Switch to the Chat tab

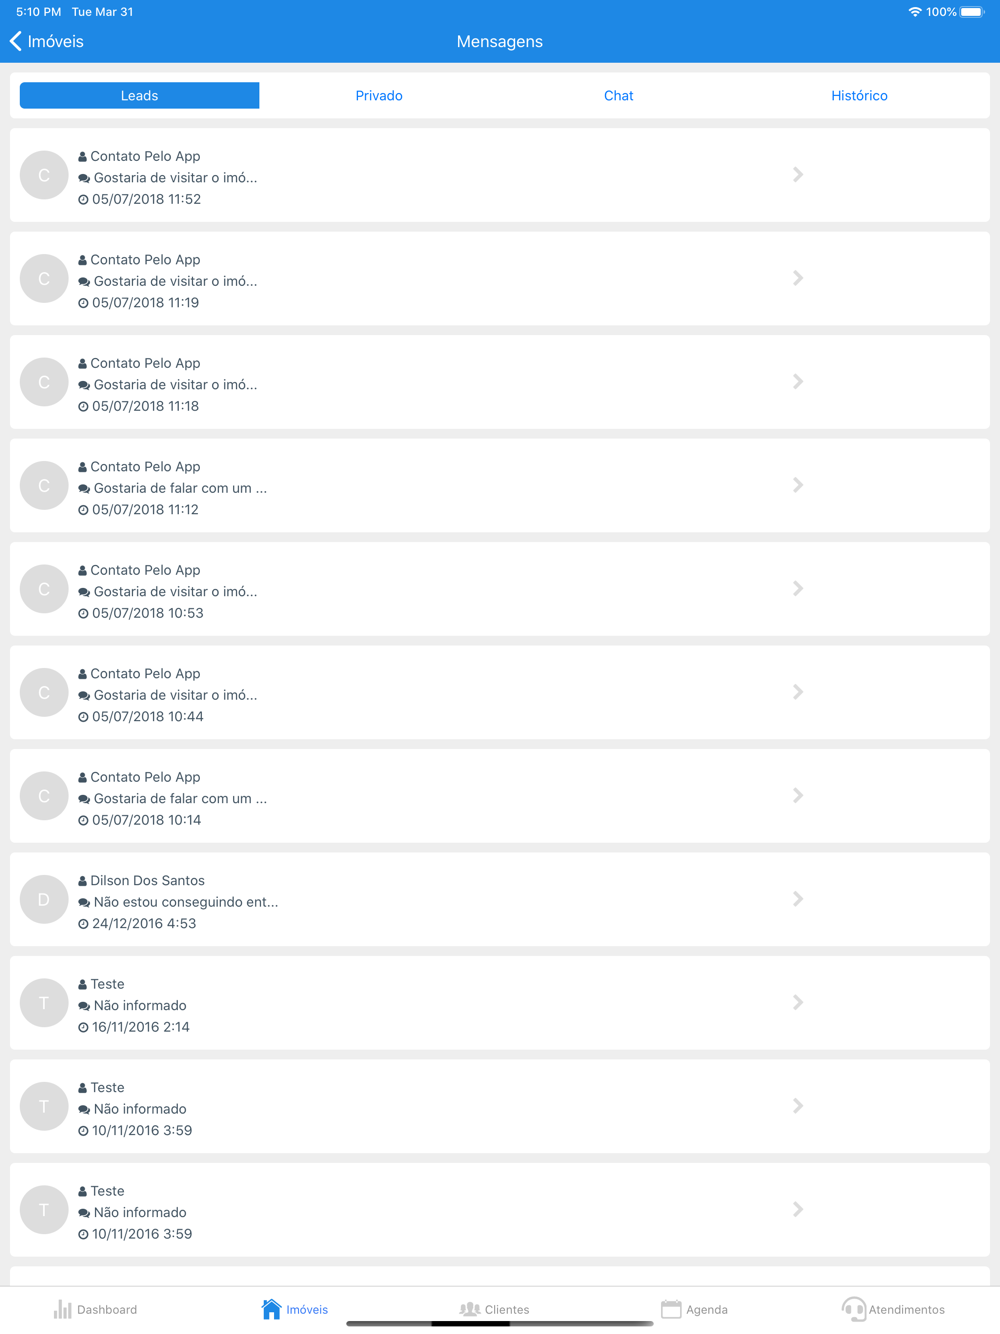point(619,95)
